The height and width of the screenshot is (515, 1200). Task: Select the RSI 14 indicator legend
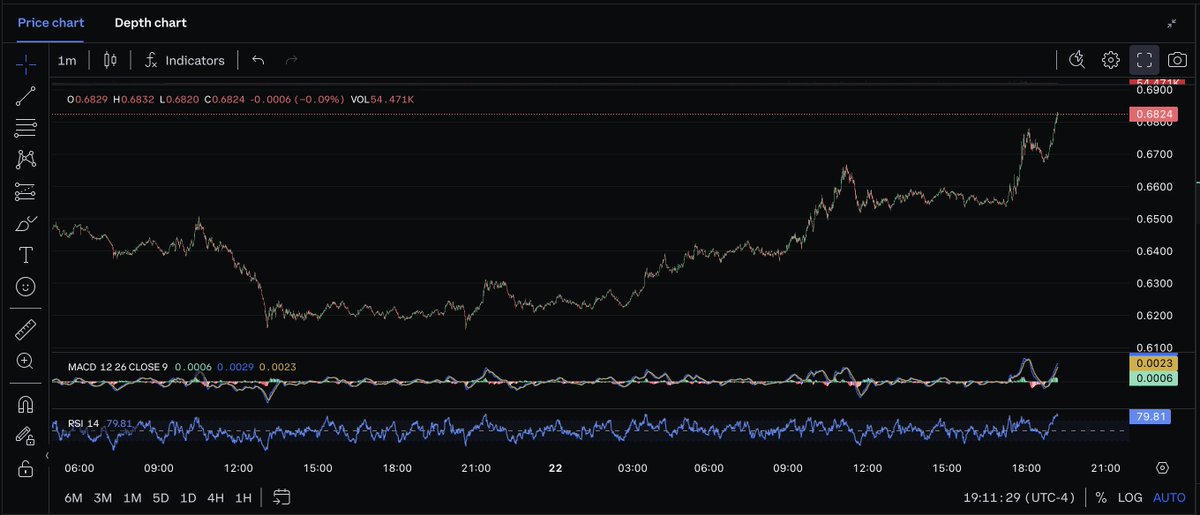click(83, 424)
